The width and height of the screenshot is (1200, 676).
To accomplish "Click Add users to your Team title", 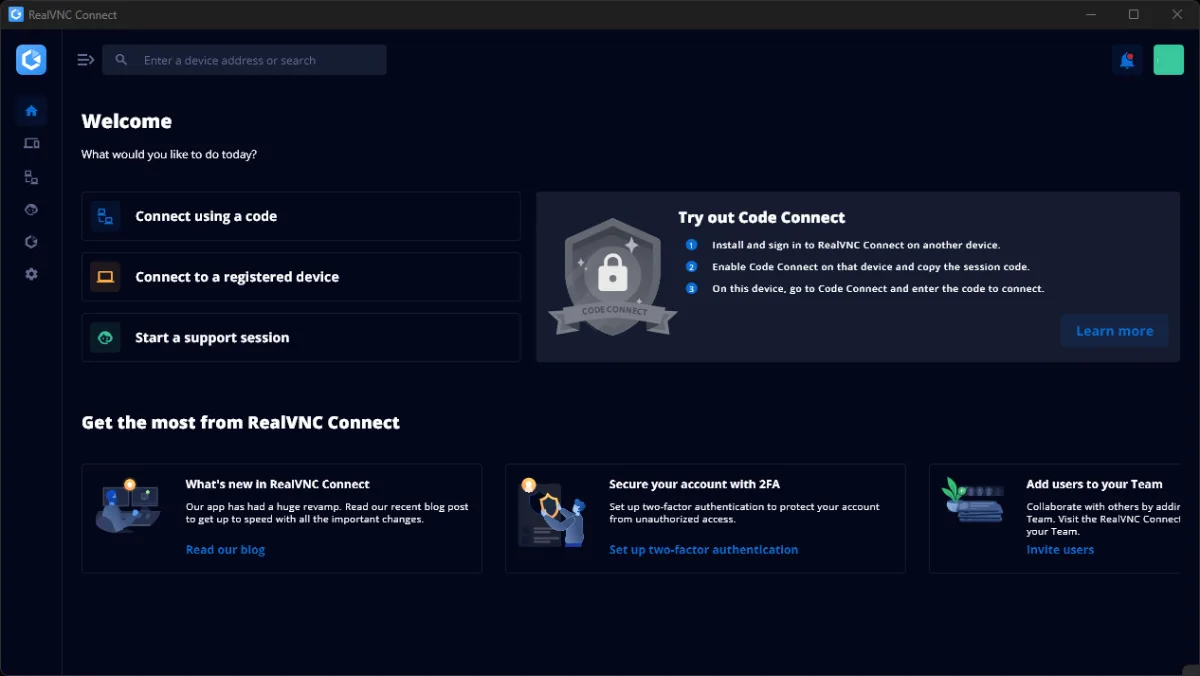I will [1094, 484].
